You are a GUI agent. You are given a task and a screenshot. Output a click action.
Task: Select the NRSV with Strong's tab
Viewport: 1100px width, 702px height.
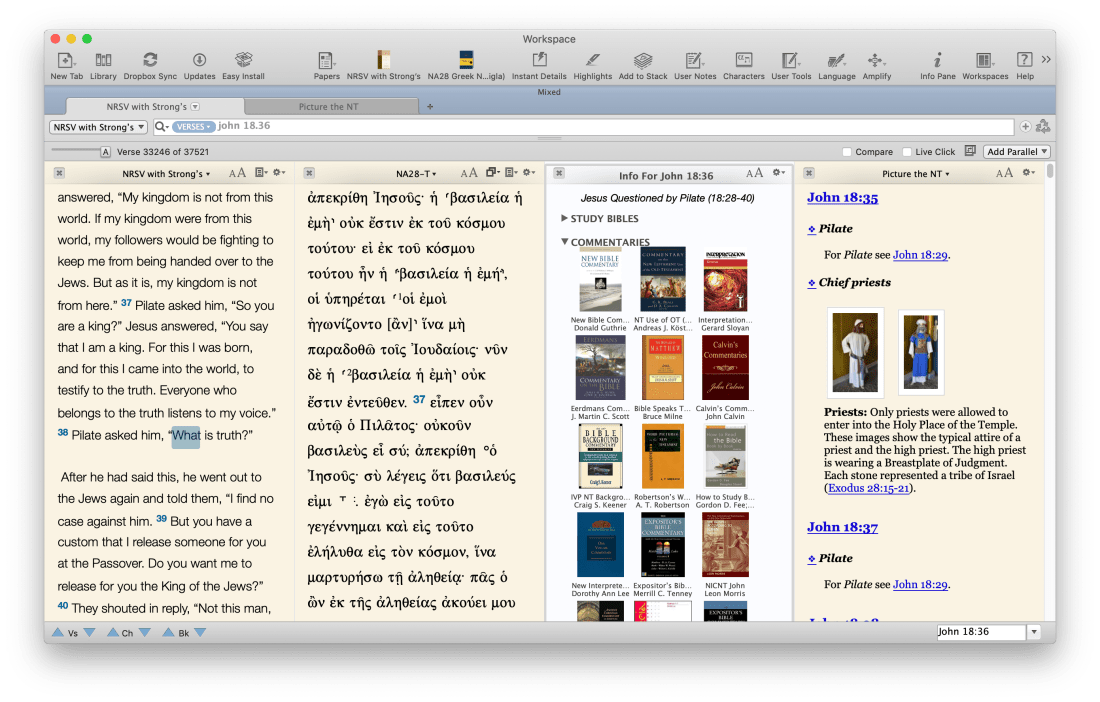(148, 104)
